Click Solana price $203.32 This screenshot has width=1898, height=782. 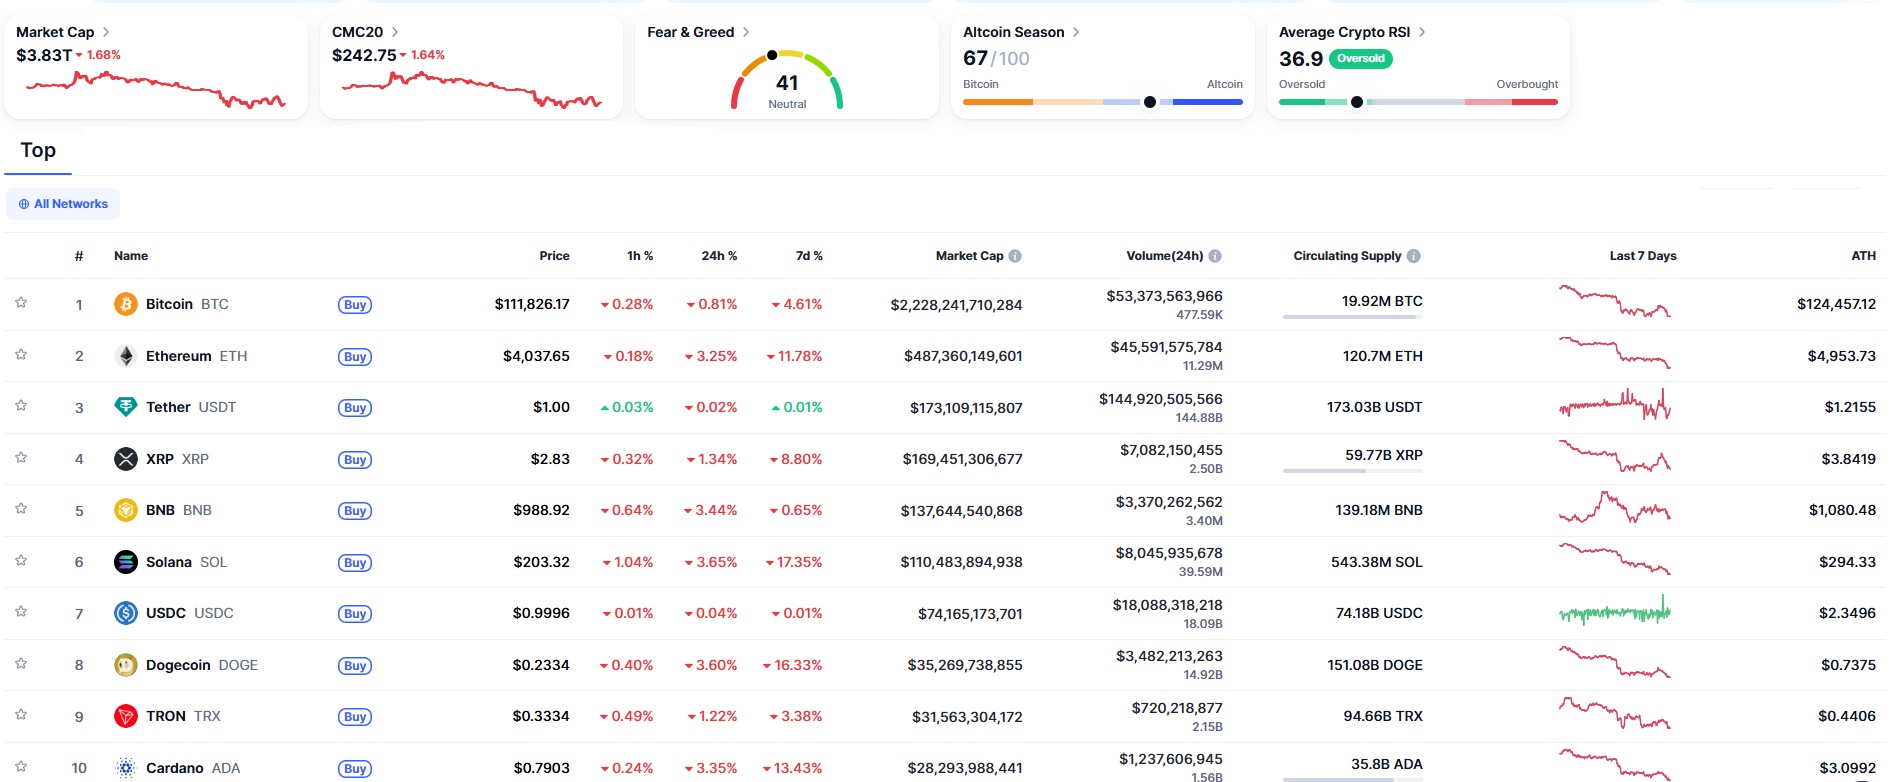click(x=542, y=562)
